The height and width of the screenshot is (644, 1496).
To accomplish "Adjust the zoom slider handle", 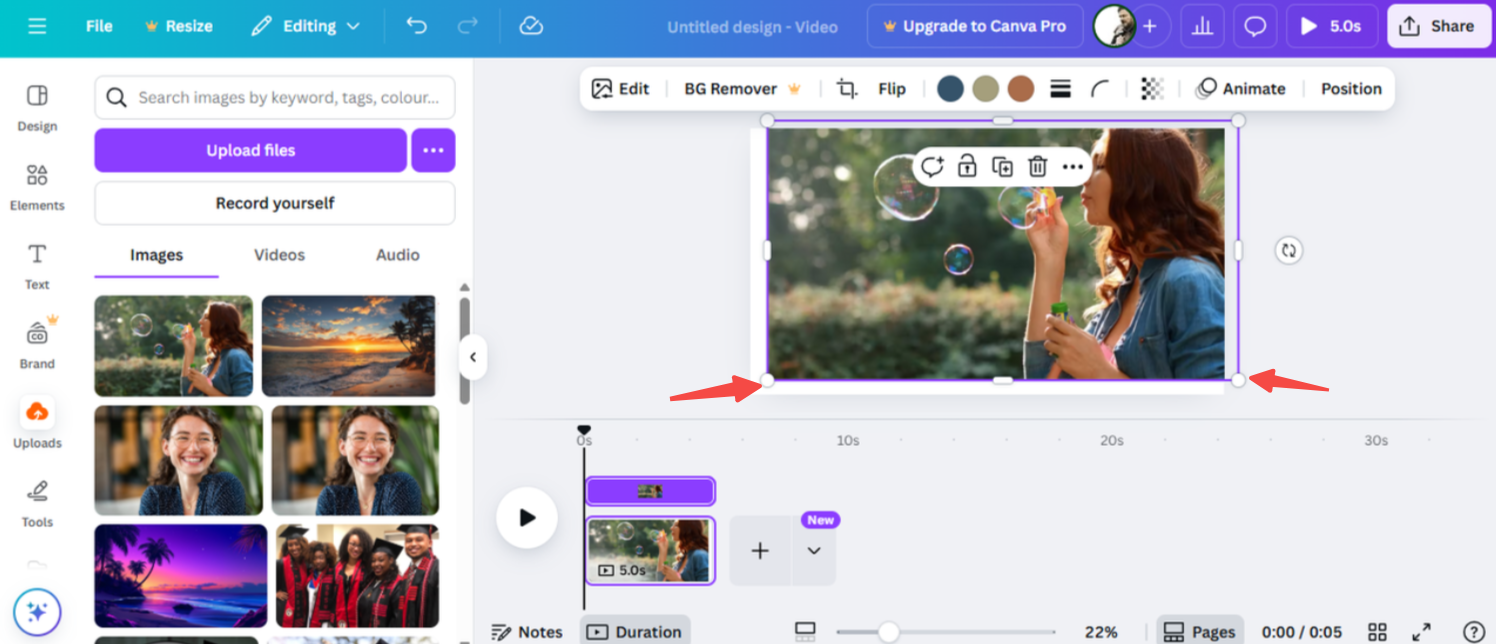I will 888,632.
